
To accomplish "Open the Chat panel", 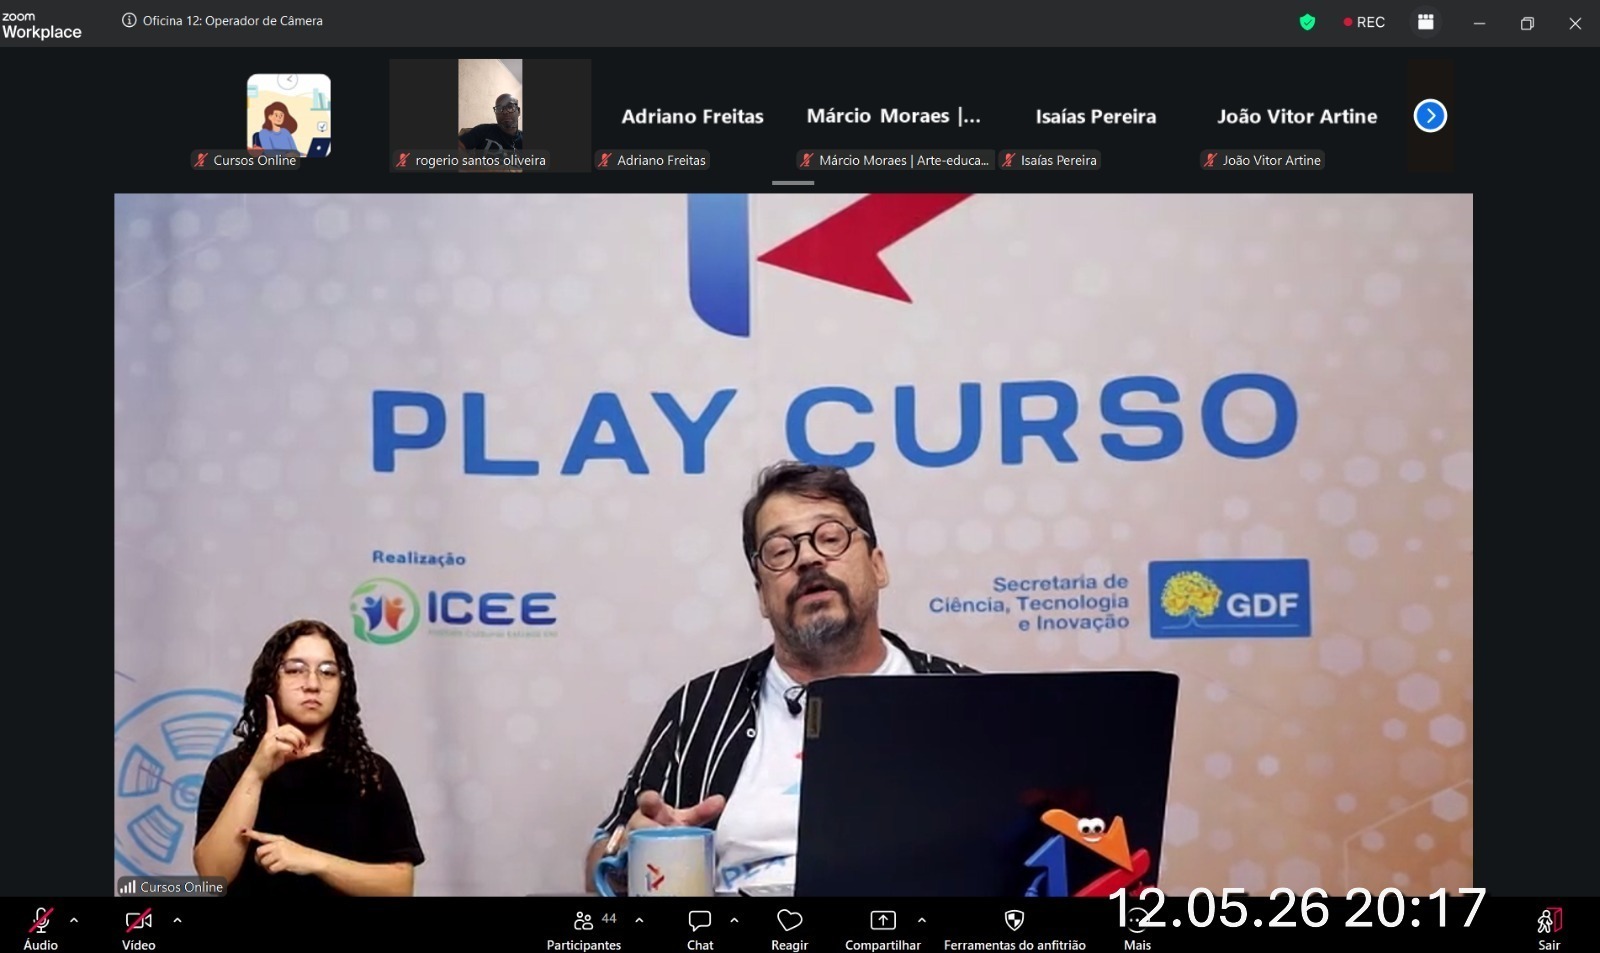I will click(700, 929).
